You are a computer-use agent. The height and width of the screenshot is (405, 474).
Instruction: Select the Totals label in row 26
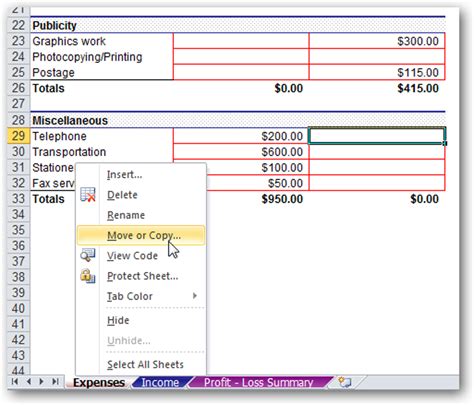pyautogui.click(x=102, y=88)
